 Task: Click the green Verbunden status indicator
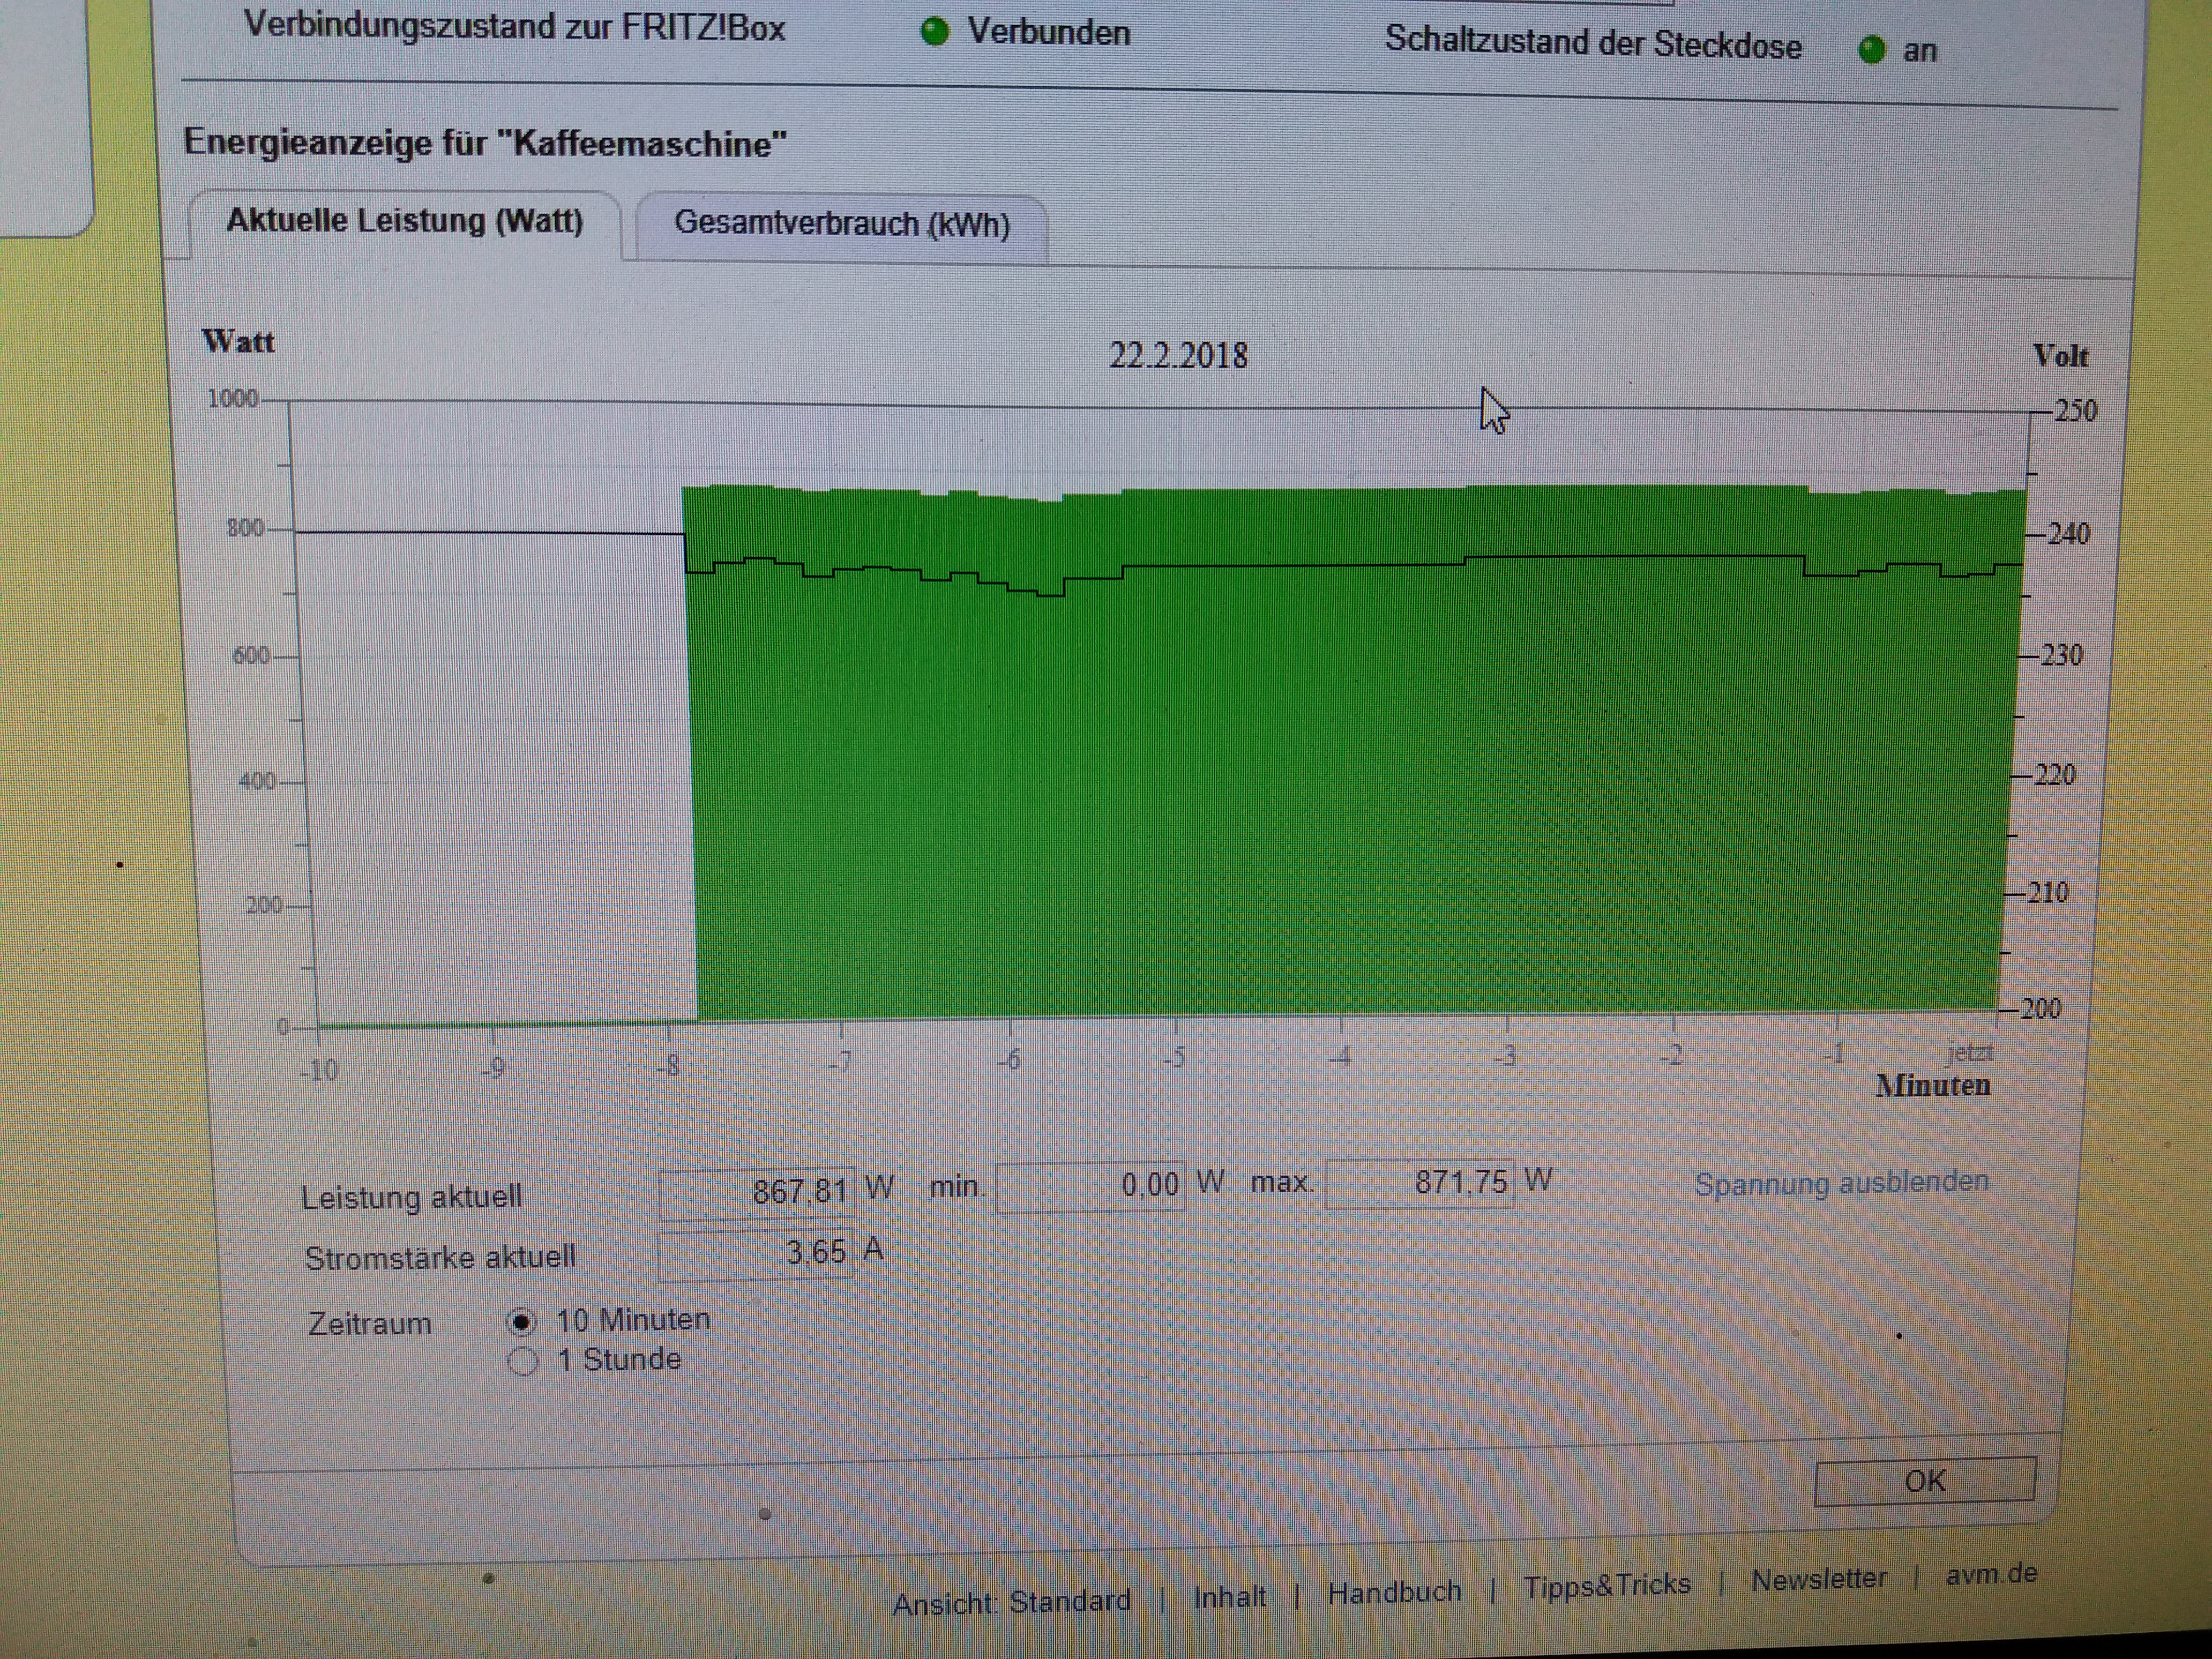(x=934, y=32)
